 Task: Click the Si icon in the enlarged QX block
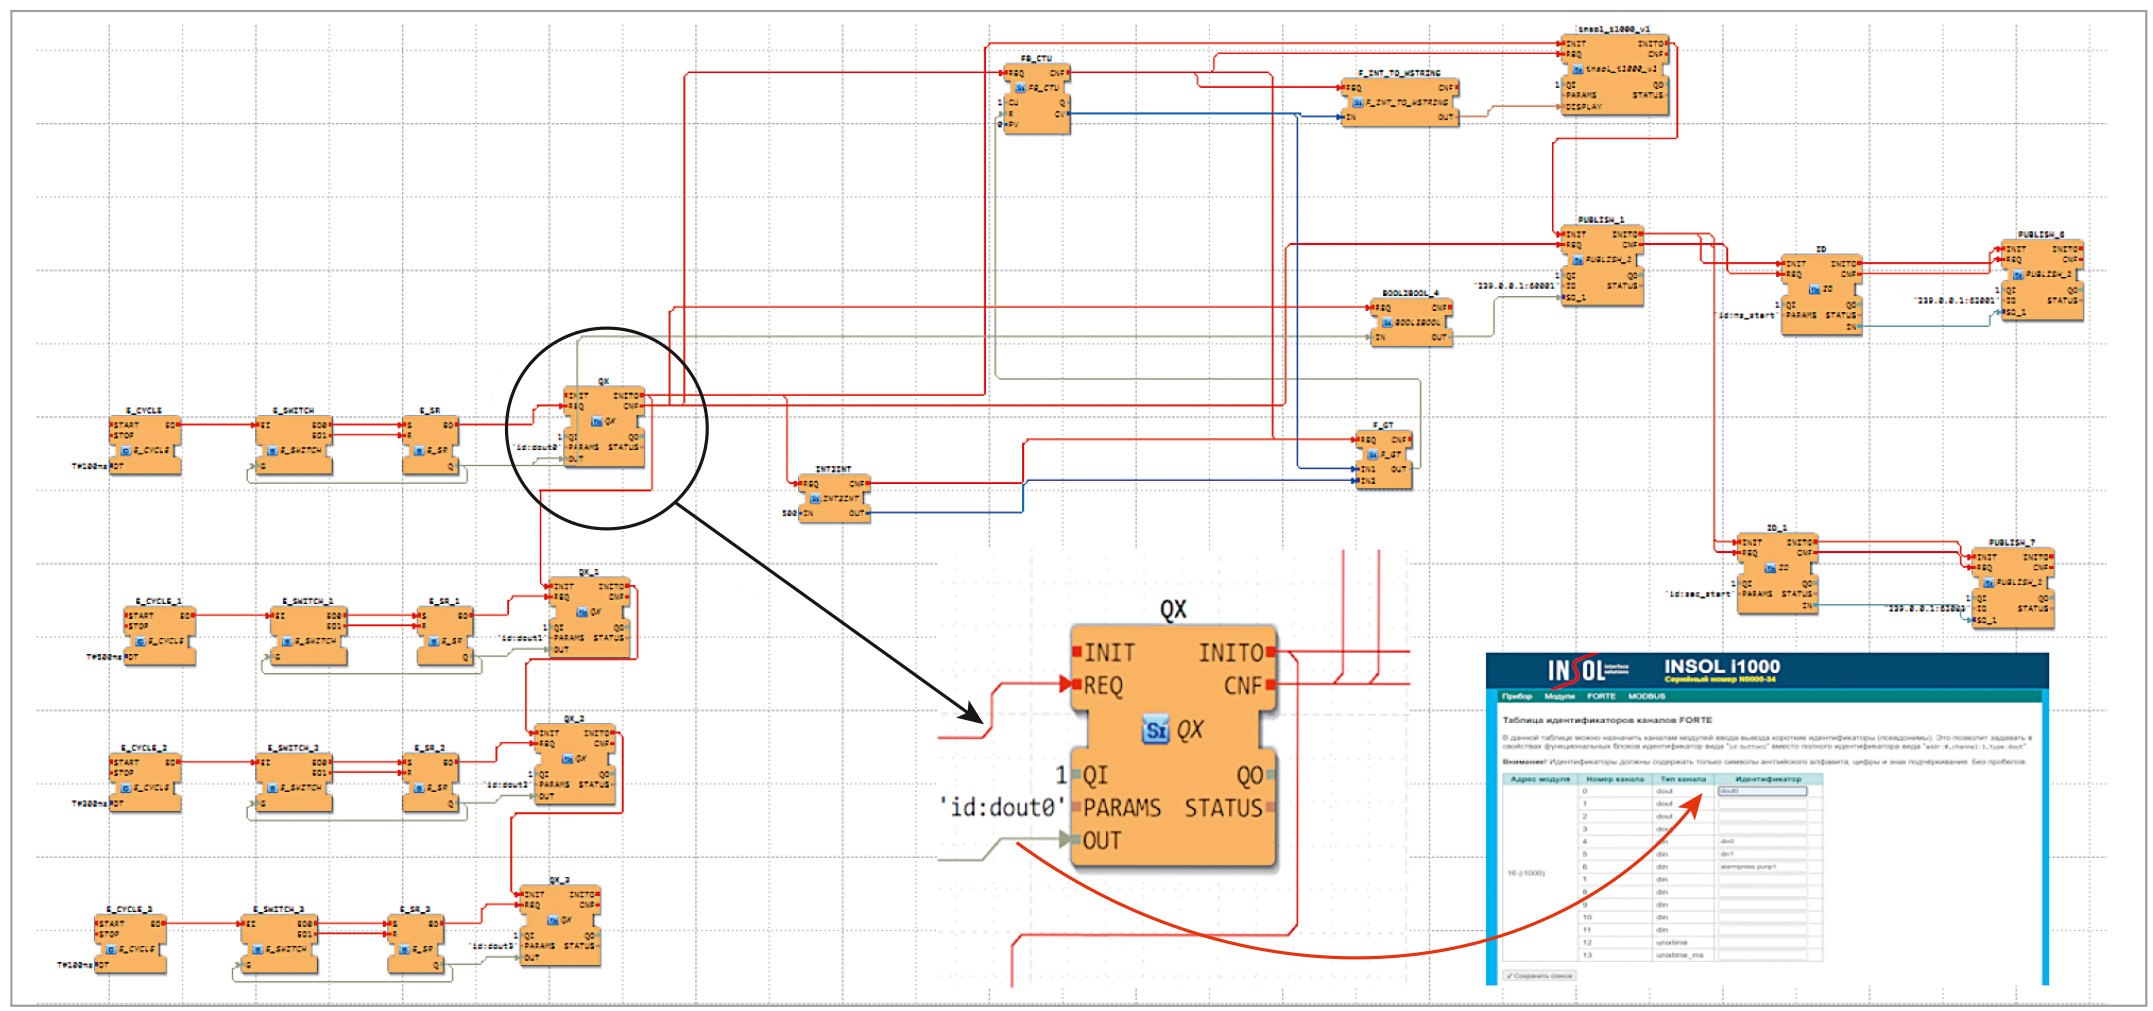point(1155,730)
